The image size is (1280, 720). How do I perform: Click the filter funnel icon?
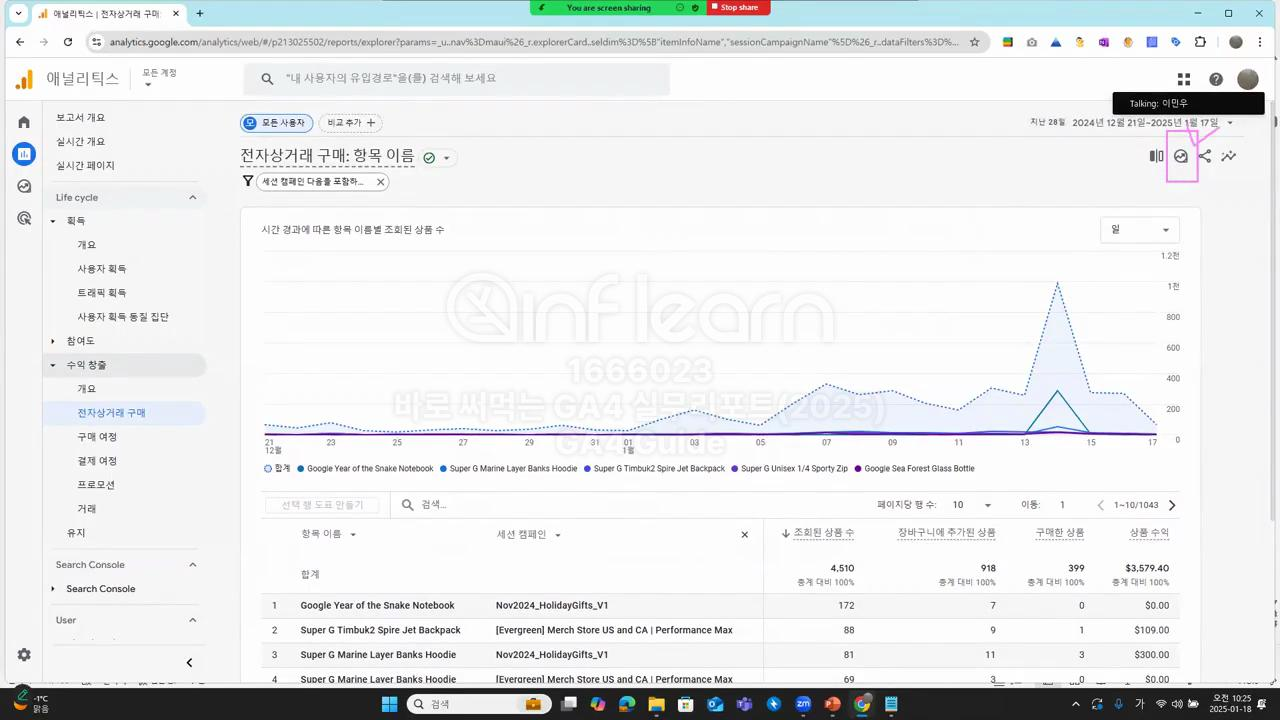click(248, 181)
